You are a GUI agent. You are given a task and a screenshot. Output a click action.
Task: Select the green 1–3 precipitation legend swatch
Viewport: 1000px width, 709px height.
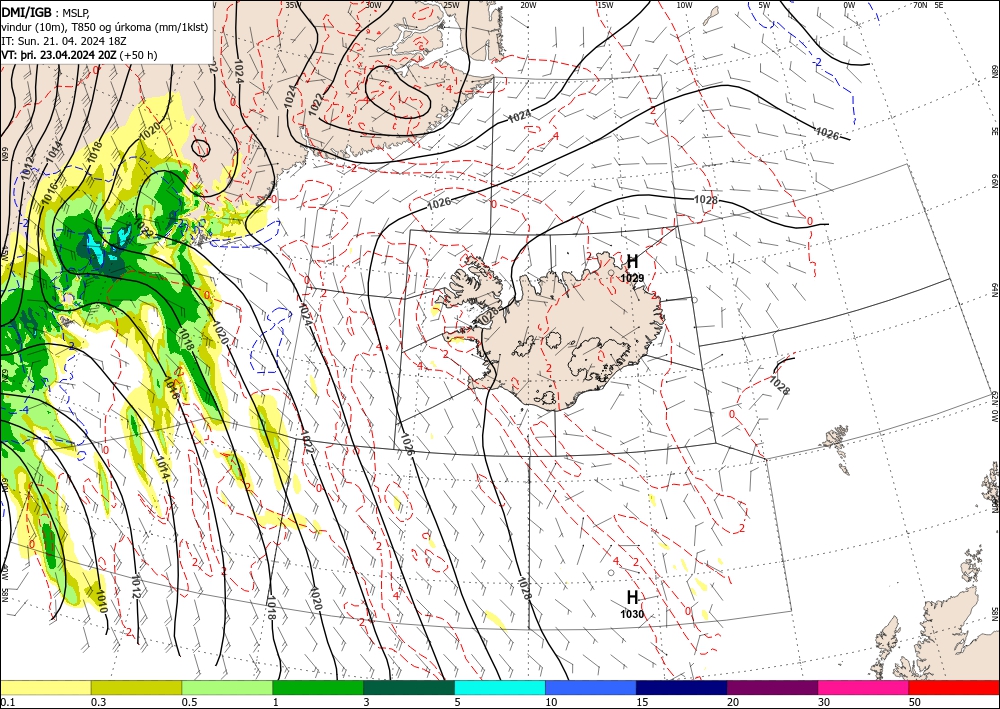(318, 687)
